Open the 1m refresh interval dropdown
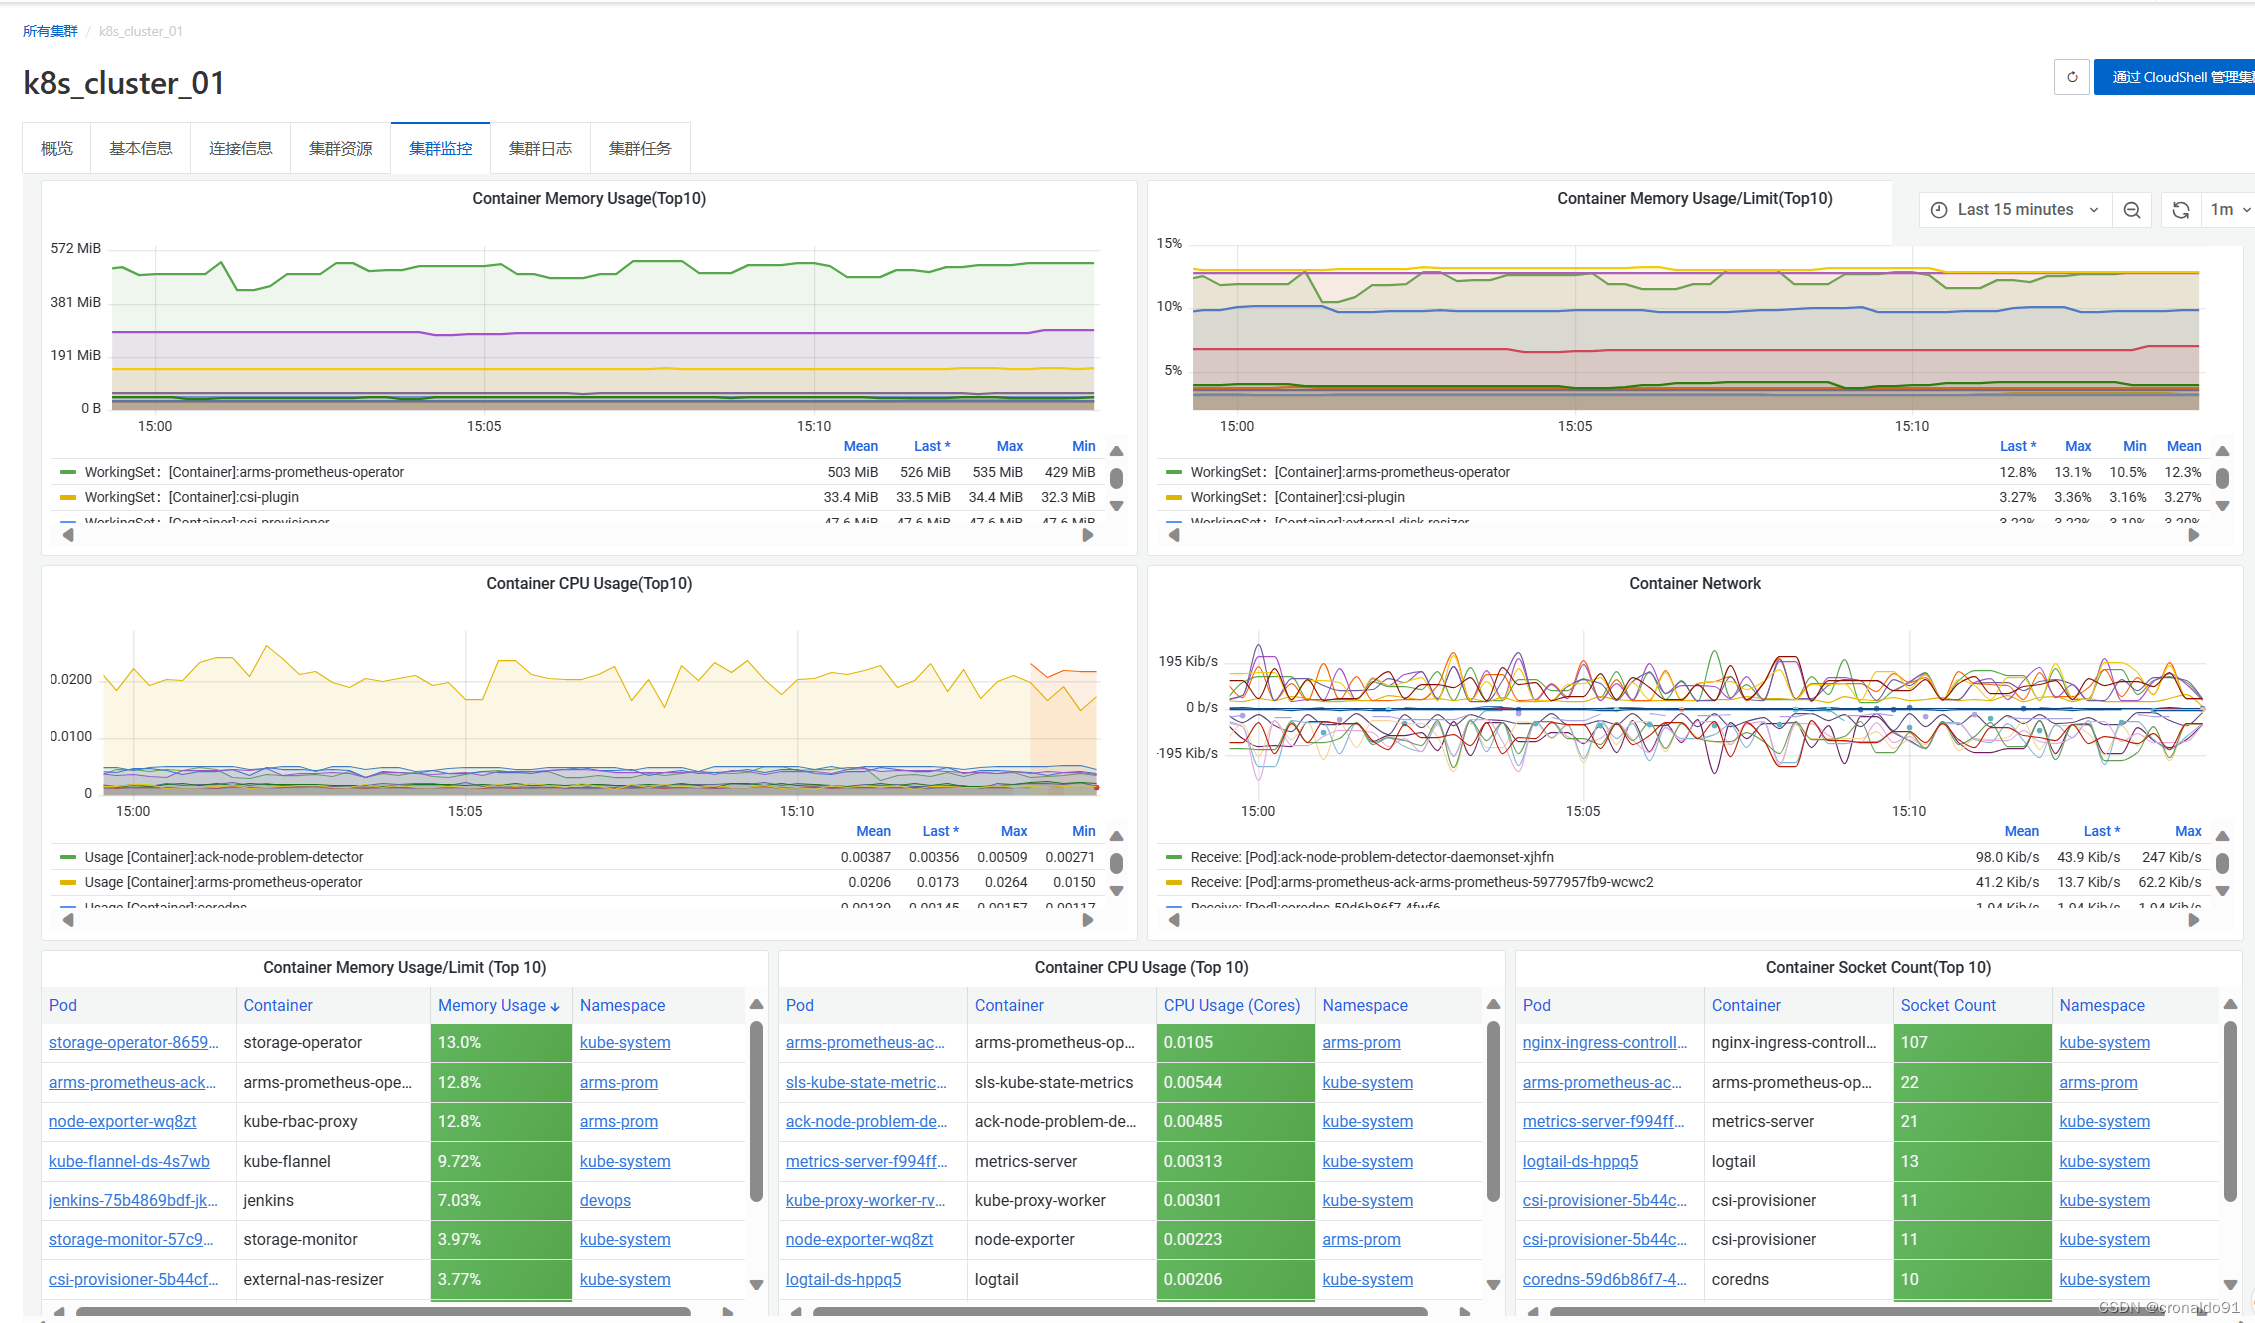This screenshot has width=2255, height=1323. 2229,210
